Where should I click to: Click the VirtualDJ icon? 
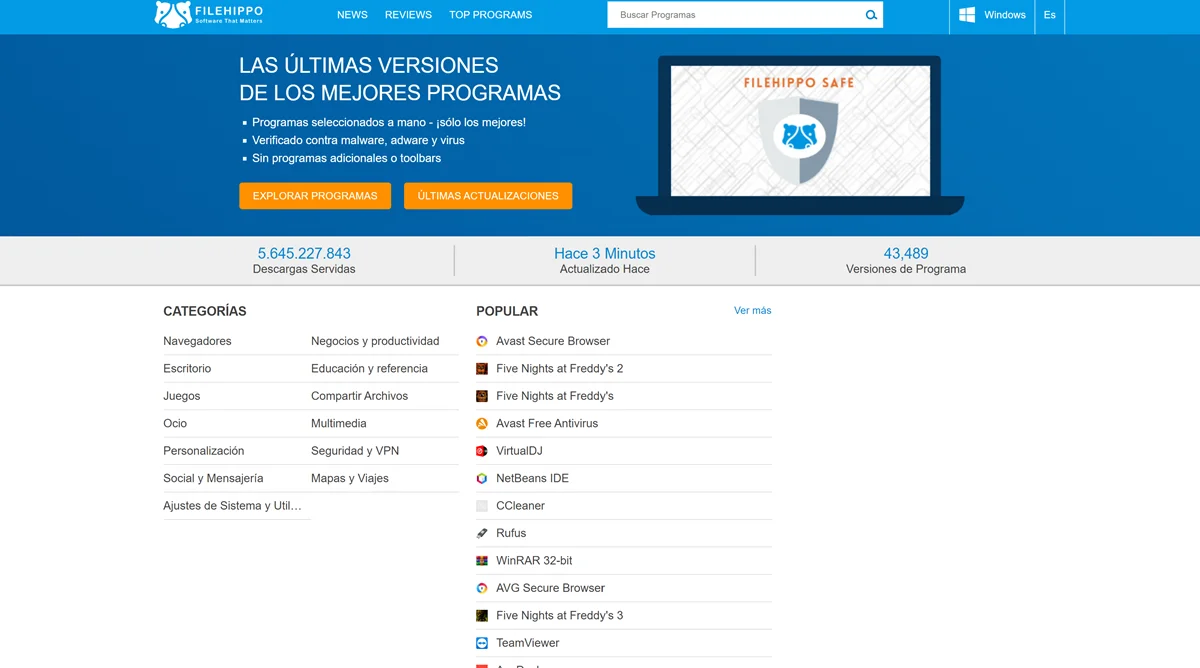click(x=482, y=451)
